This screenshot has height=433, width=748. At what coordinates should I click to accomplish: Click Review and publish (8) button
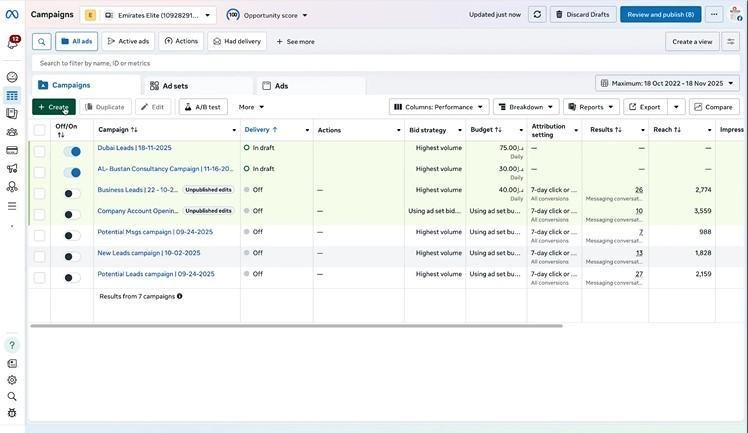tap(661, 15)
